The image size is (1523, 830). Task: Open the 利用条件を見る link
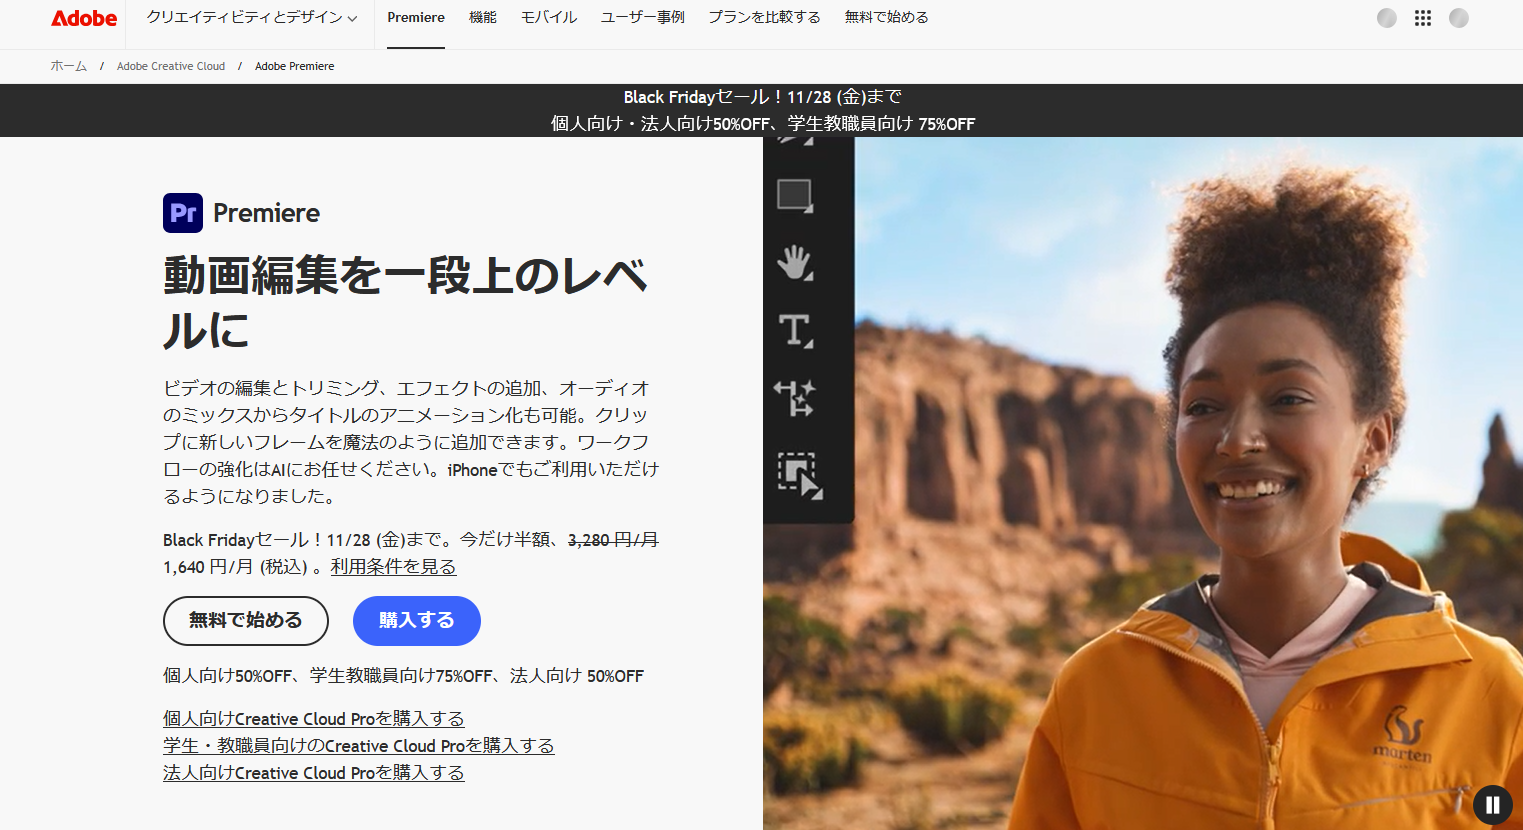click(393, 567)
